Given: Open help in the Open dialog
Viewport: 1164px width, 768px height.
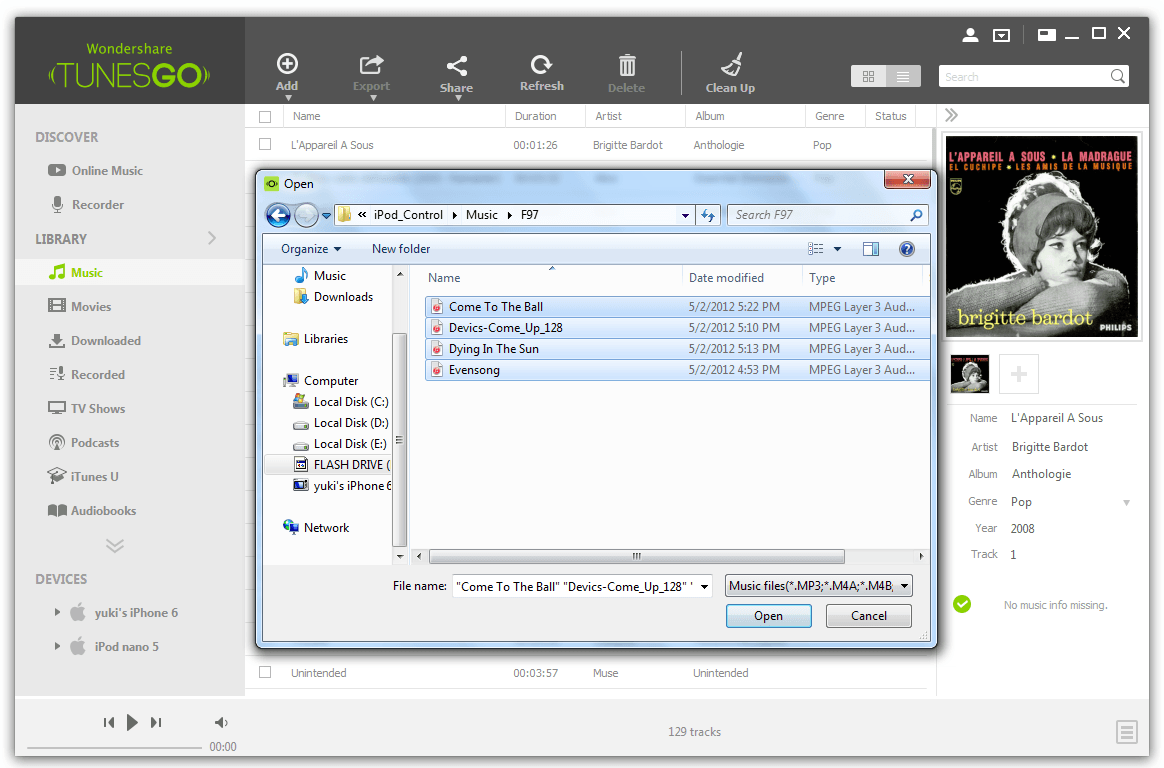Looking at the screenshot, I should (906, 249).
